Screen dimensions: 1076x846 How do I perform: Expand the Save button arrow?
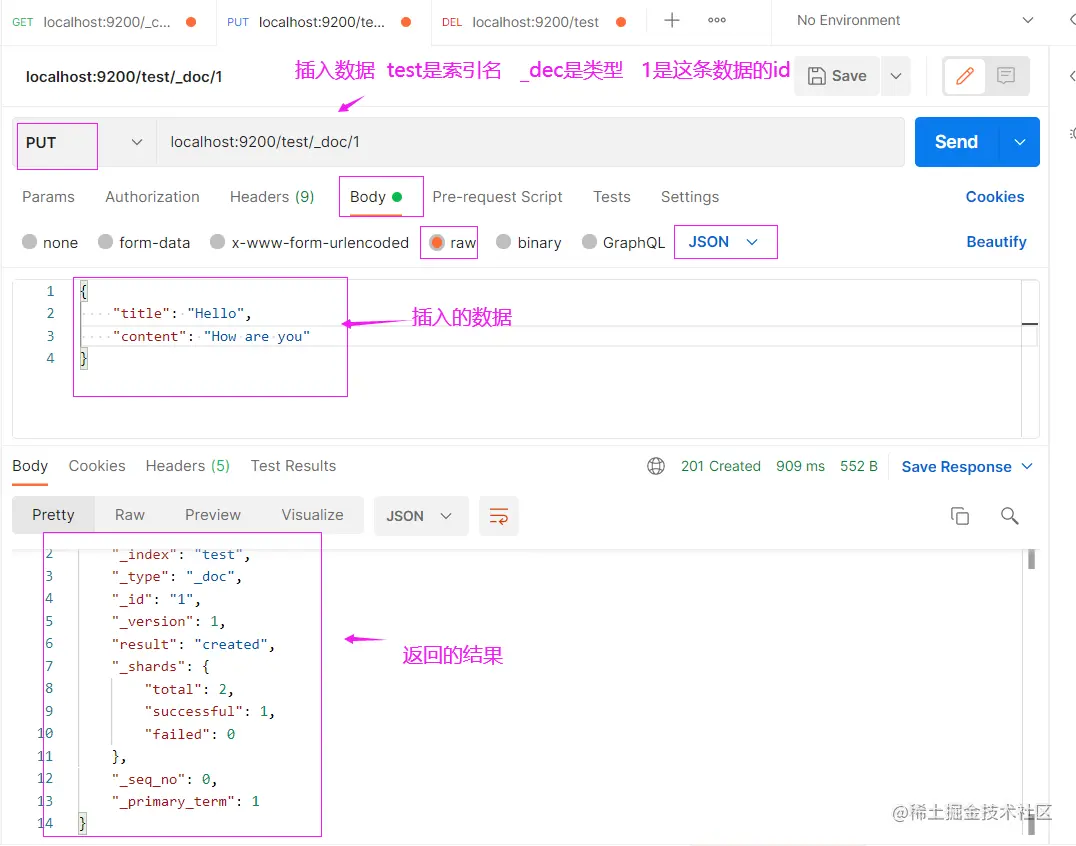point(896,75)
